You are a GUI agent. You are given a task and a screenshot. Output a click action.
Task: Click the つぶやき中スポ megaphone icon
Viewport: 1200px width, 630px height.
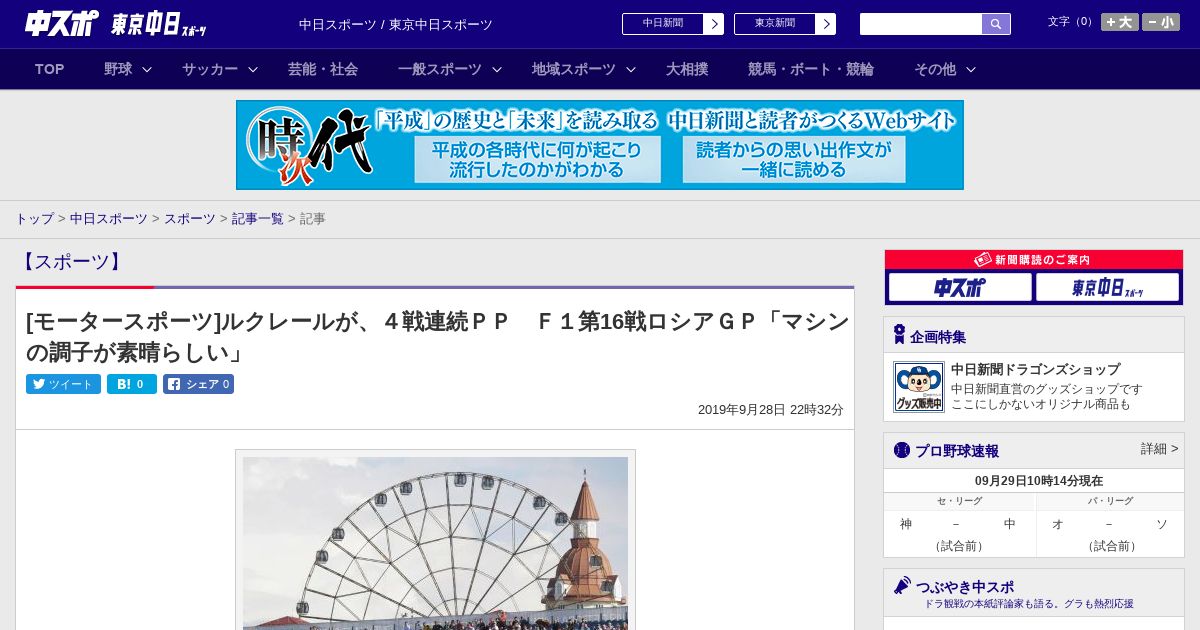[x=902, y=586]
